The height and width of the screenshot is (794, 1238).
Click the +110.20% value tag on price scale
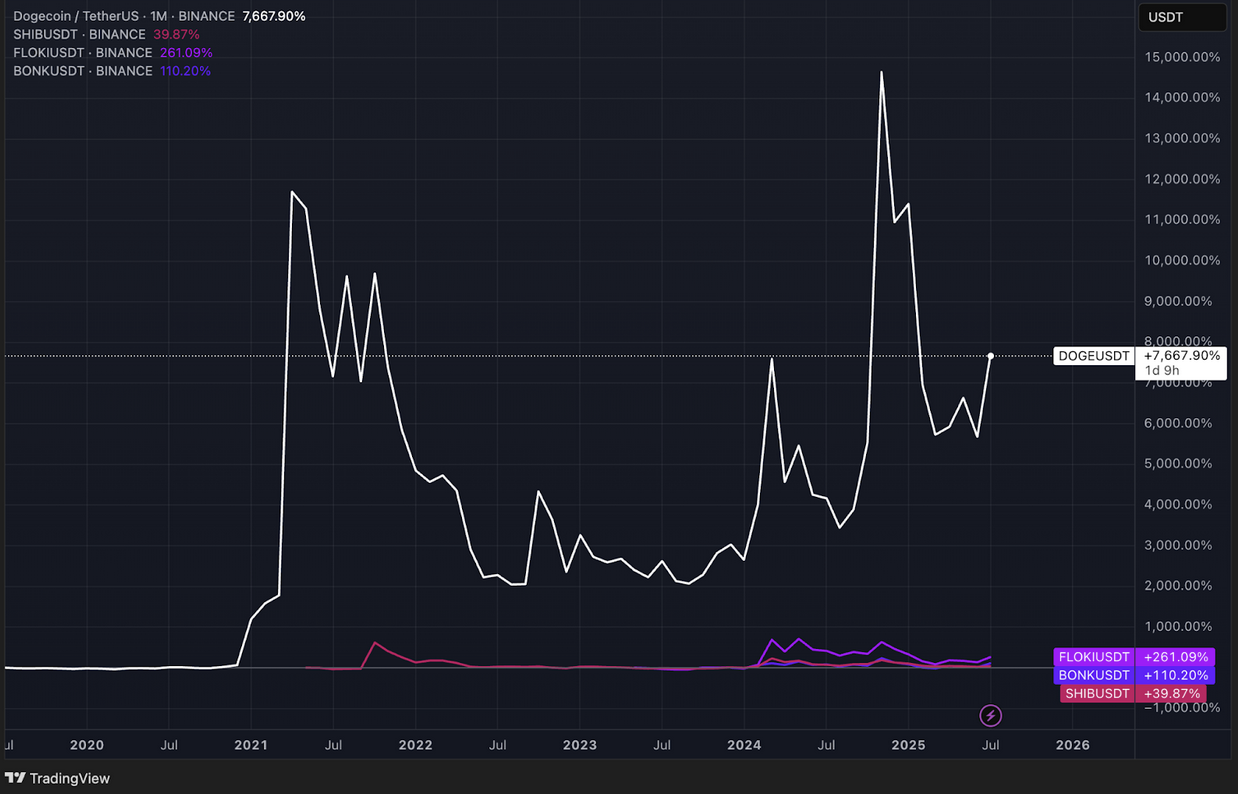(1176, 675)
